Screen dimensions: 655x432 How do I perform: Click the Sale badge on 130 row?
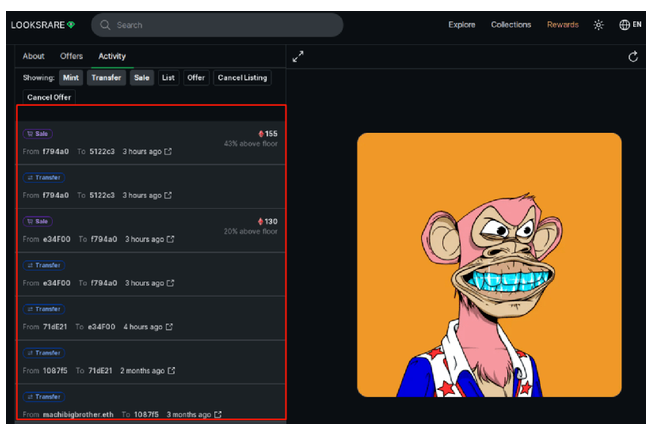tap(38, 221)
